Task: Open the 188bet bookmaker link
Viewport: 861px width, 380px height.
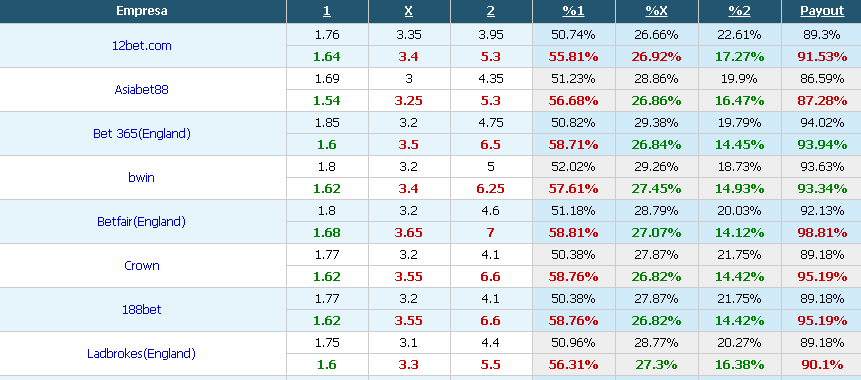Action: [142, 310]
